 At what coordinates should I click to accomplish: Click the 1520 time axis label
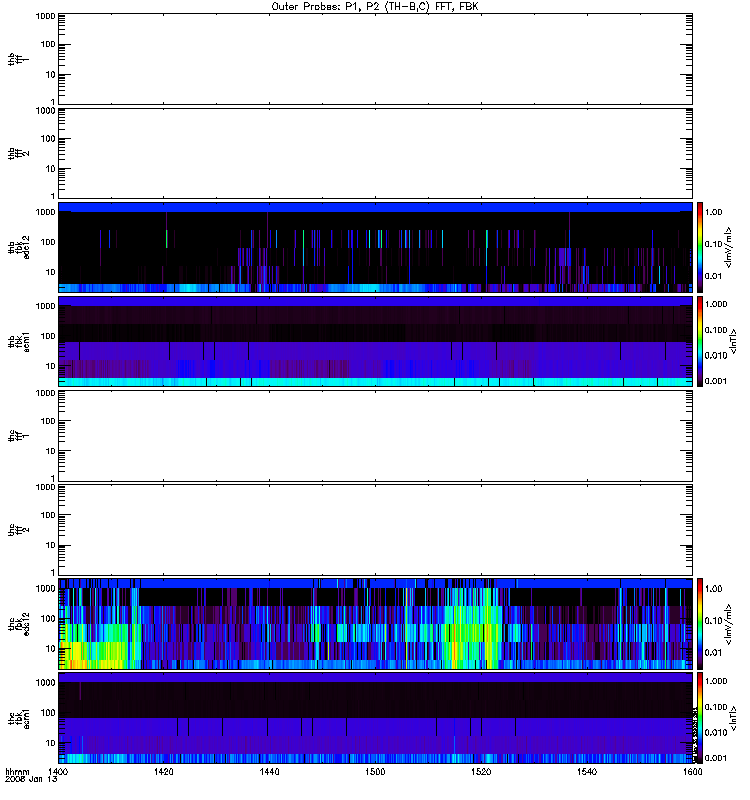tap(481, 771)
